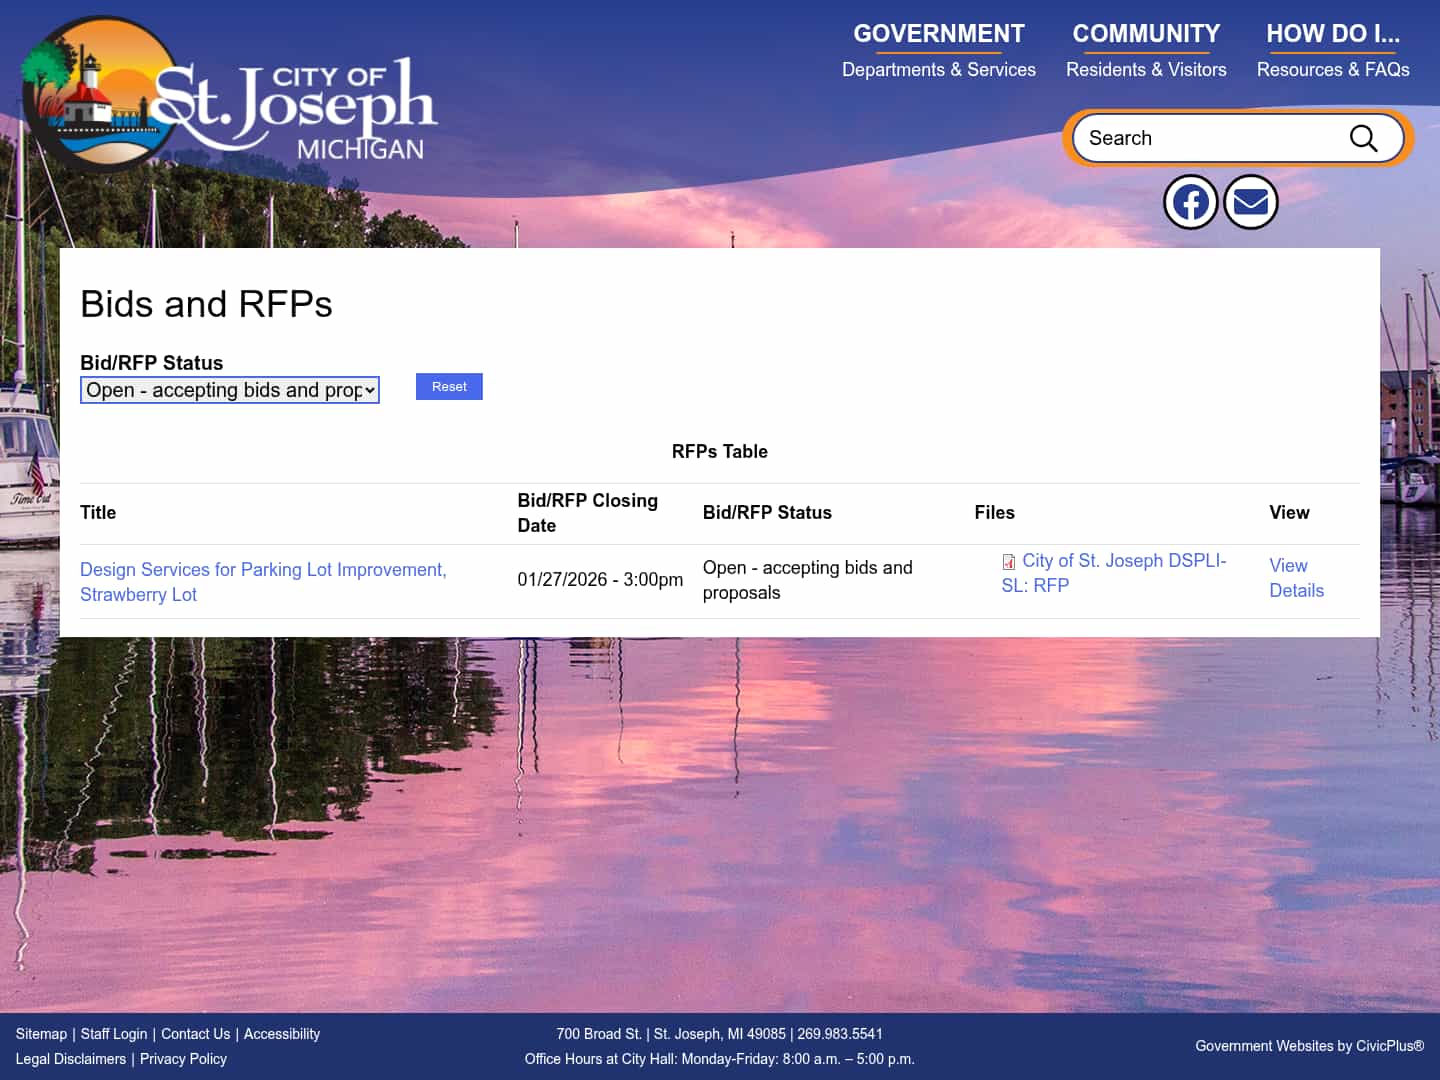This screenshot has height=1080, width=1440.
Task: Open the Privacy Policy
Action: (x=183, y=1058)
